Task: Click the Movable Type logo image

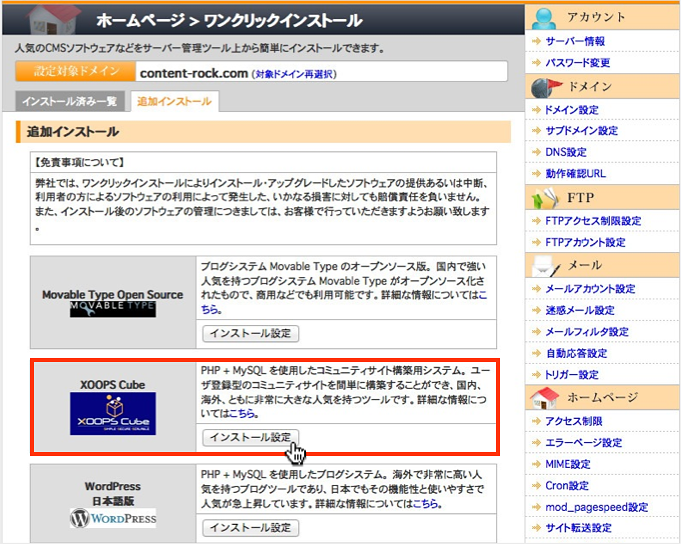Action: point(113,309)
